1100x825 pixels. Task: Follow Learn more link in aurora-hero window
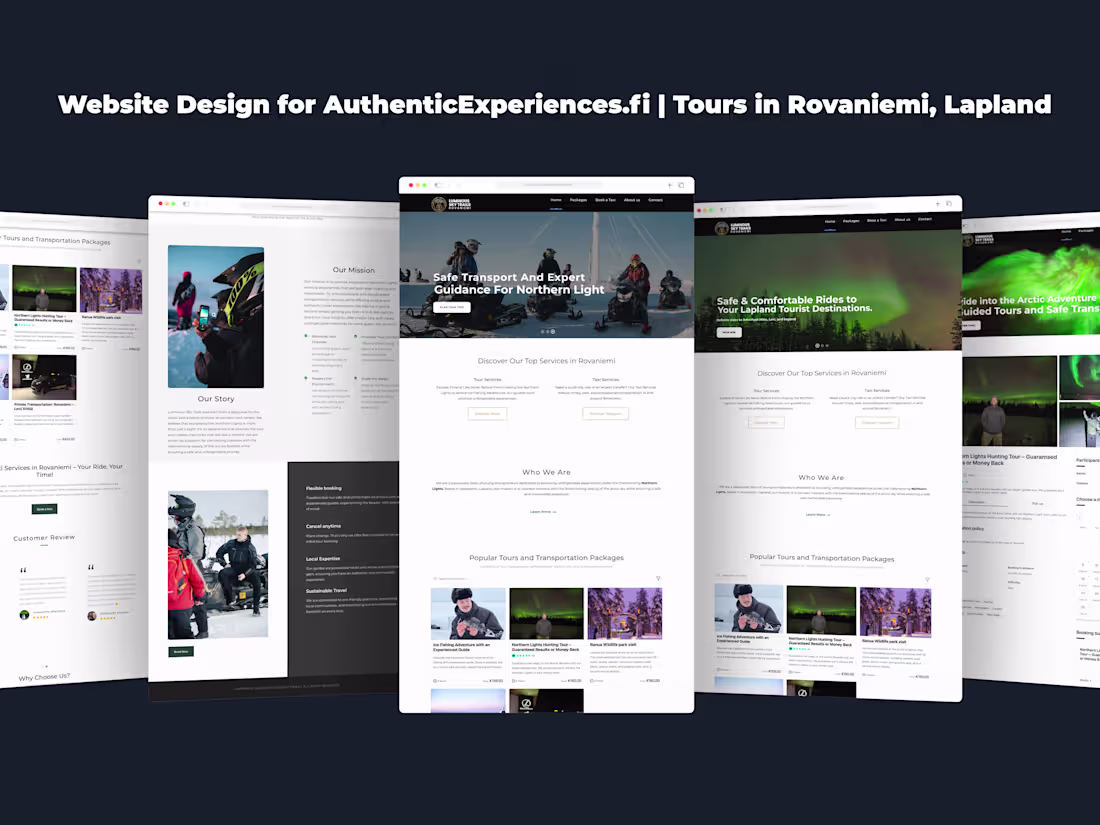(818, 514)
